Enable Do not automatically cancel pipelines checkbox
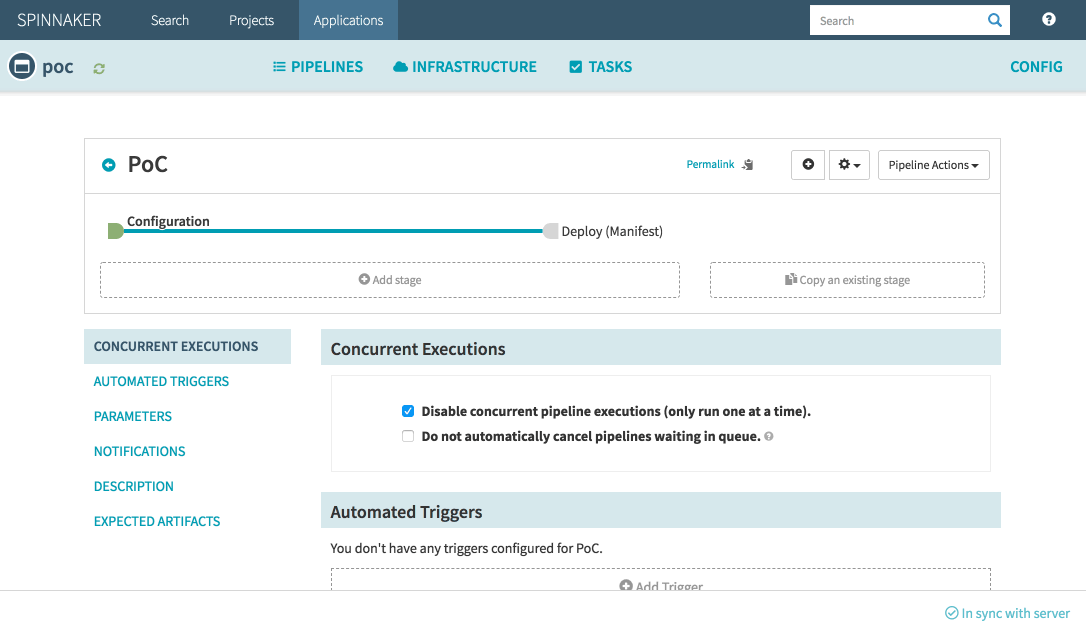 pyautogui.click(x=408, y=436)
